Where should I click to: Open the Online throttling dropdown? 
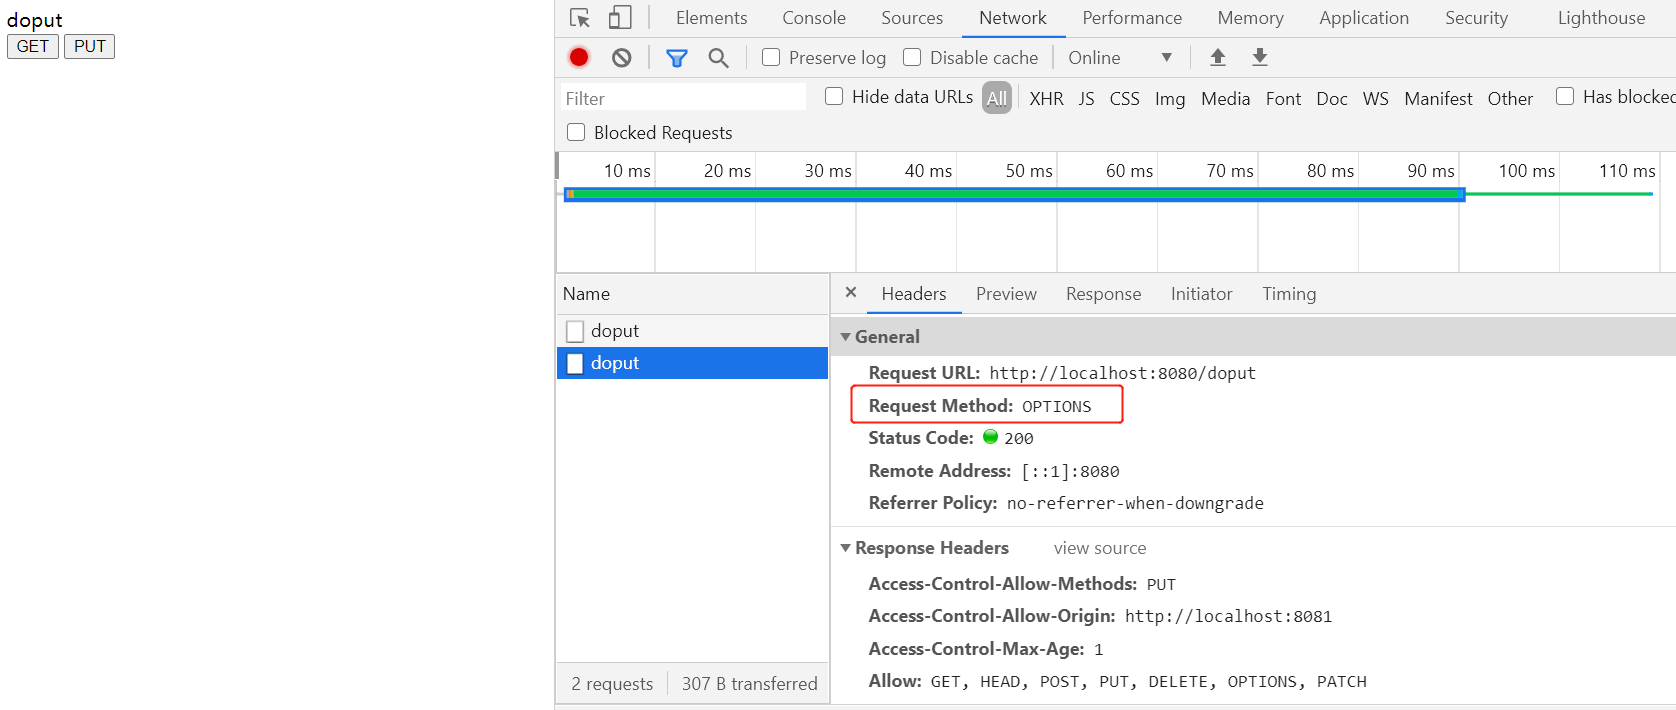click(1119, 58)
